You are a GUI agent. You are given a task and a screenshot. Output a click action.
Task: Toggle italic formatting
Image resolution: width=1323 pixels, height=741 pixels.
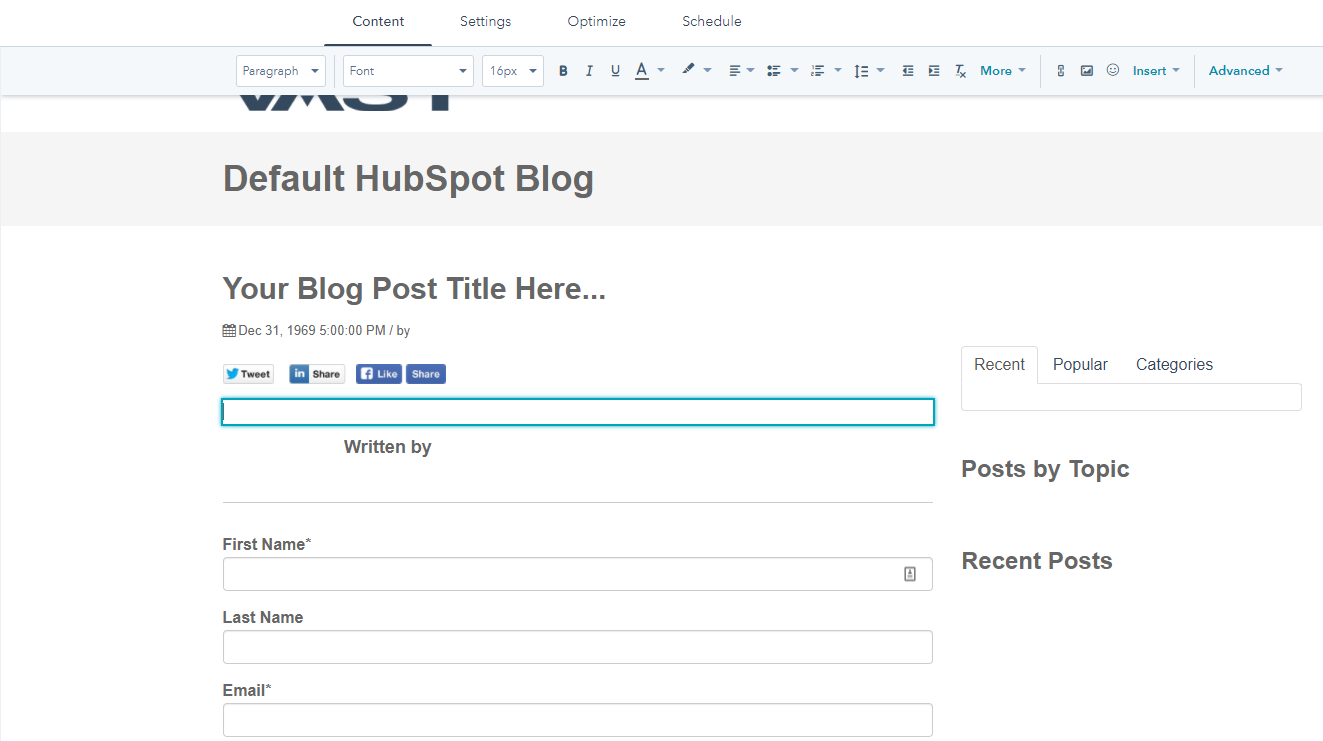589,71
